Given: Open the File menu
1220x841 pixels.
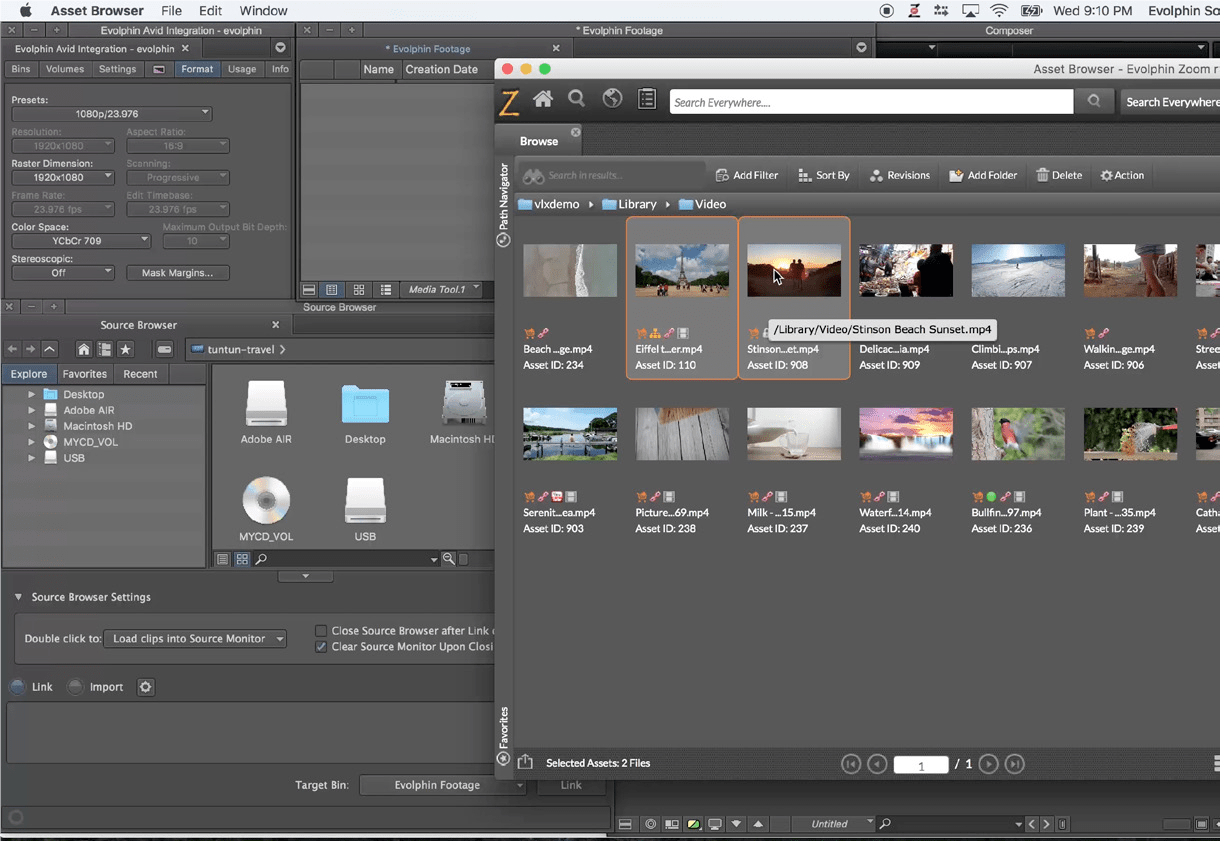Looking at the screenshot, I should point(171,11).
